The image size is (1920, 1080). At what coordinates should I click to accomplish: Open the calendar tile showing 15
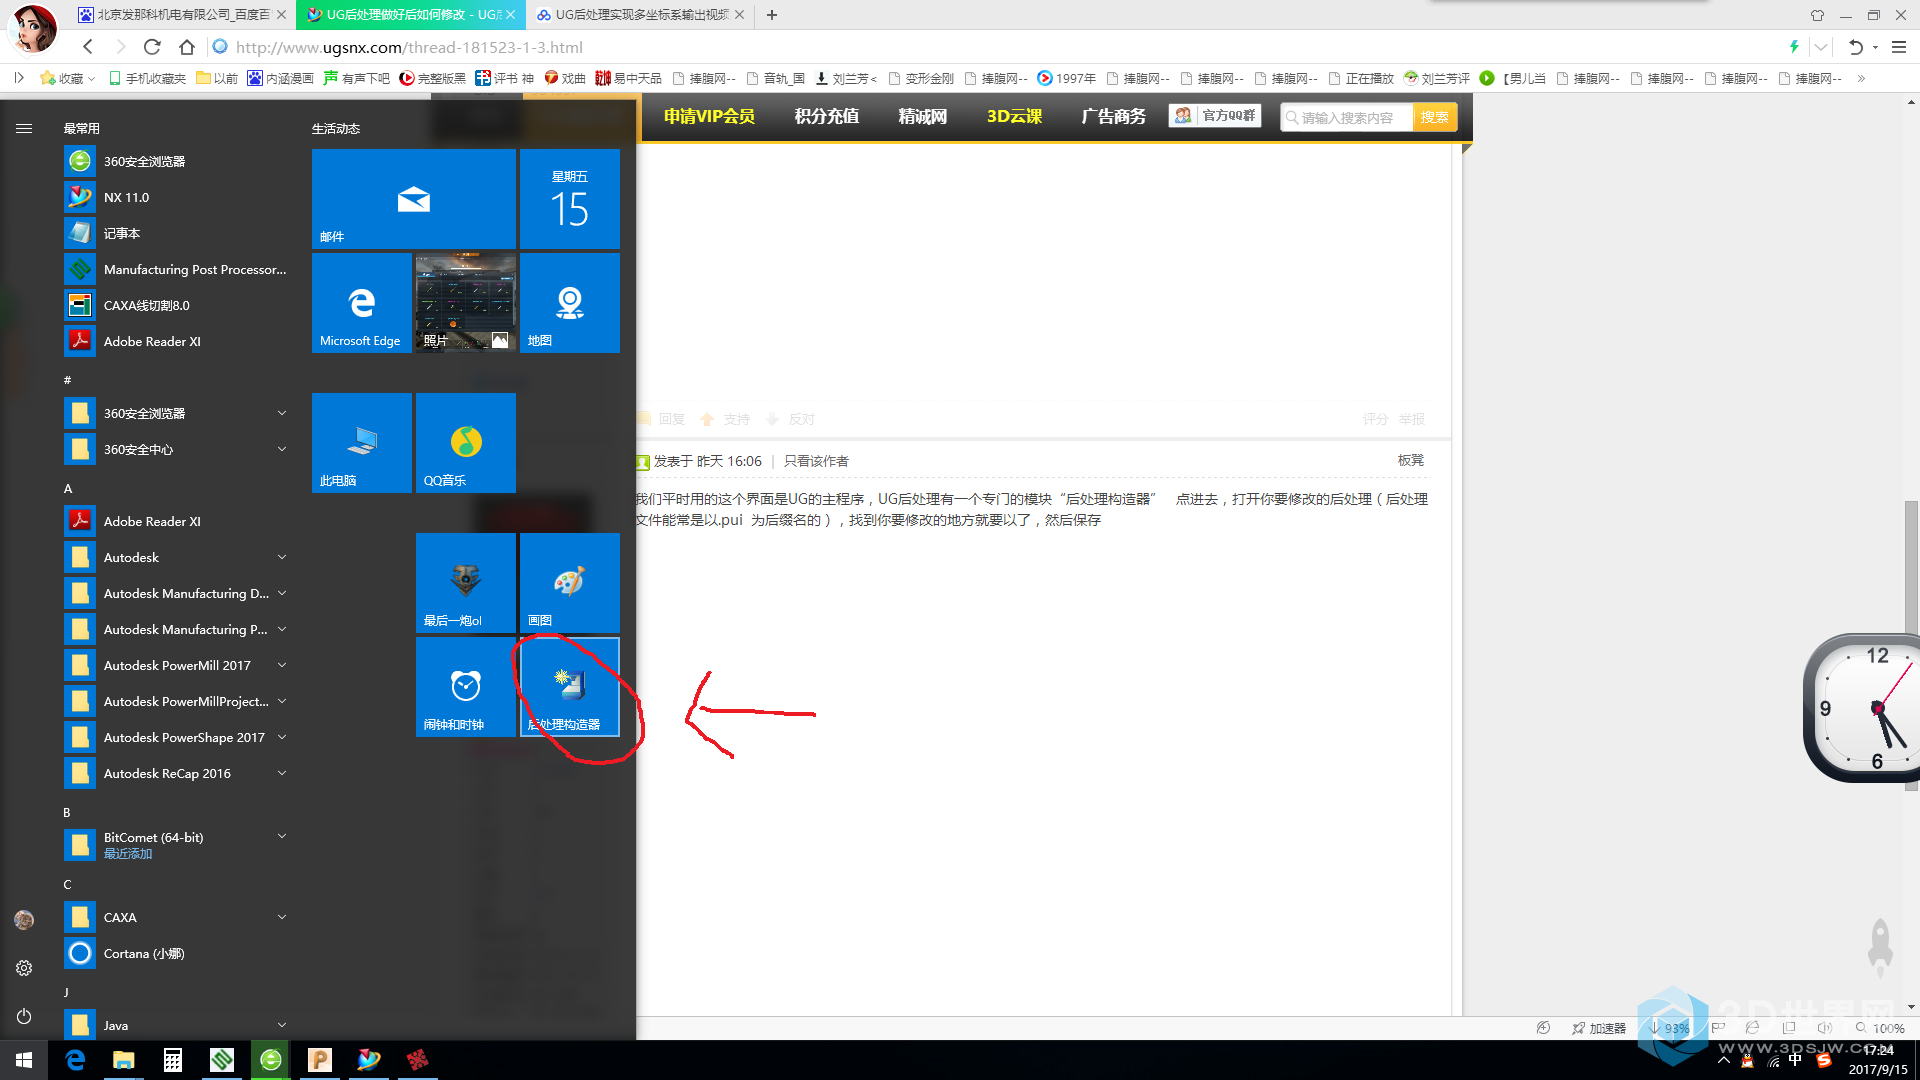pyautogui.click(x=569, y=199)
